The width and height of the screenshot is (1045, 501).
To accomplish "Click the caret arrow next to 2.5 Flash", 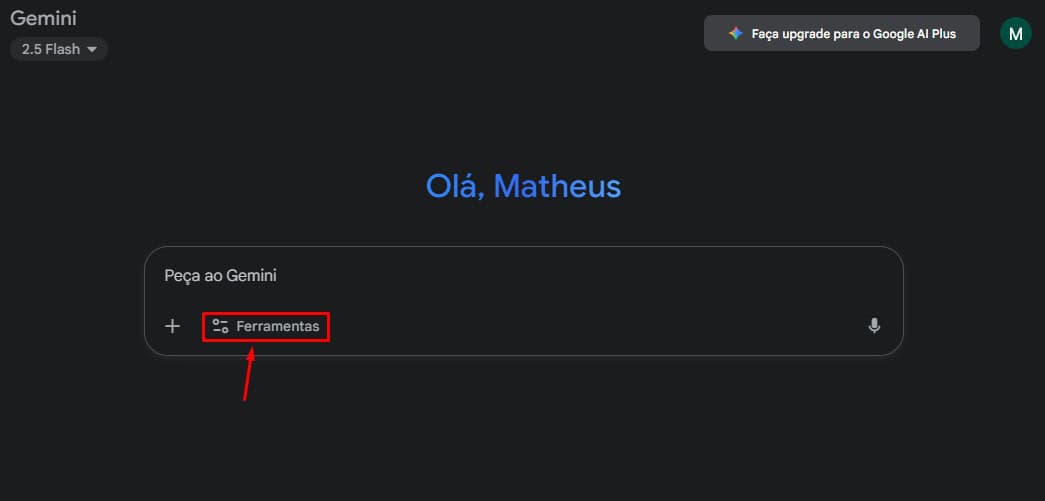I will tap(92, 49).
